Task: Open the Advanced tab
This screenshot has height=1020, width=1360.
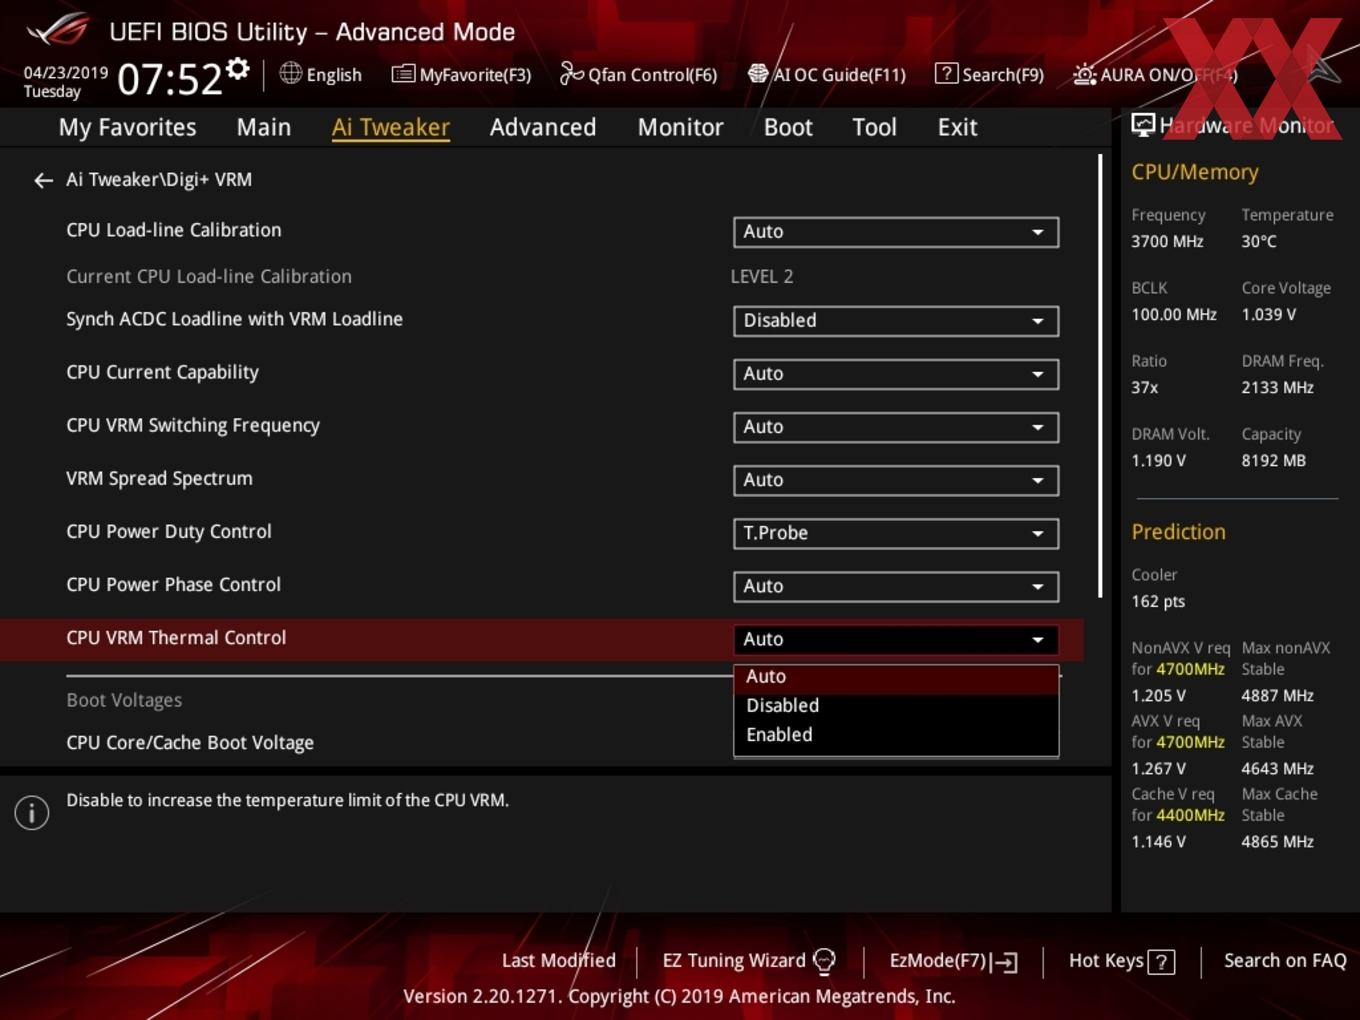Action: [x=543, y=127]
